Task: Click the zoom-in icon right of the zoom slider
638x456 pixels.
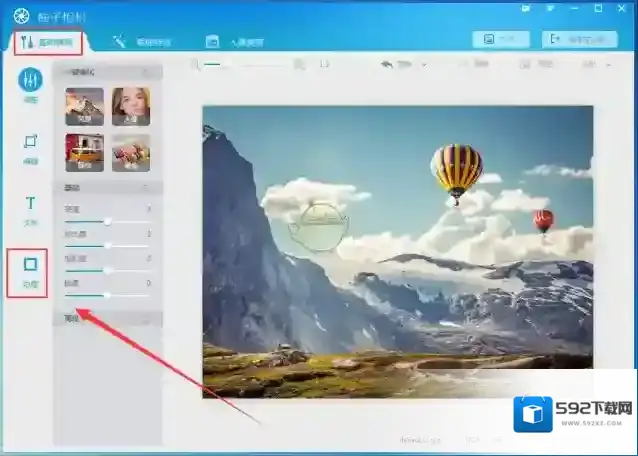Action: coord(299,64)
